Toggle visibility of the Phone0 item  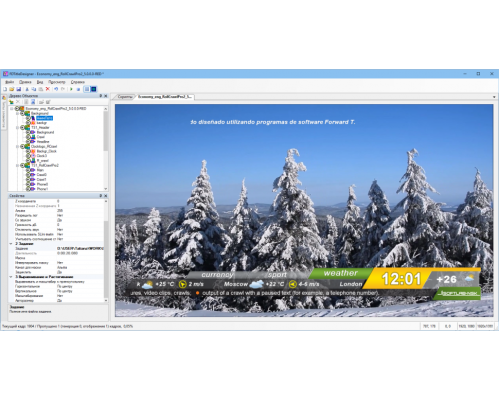click(28, 184)
